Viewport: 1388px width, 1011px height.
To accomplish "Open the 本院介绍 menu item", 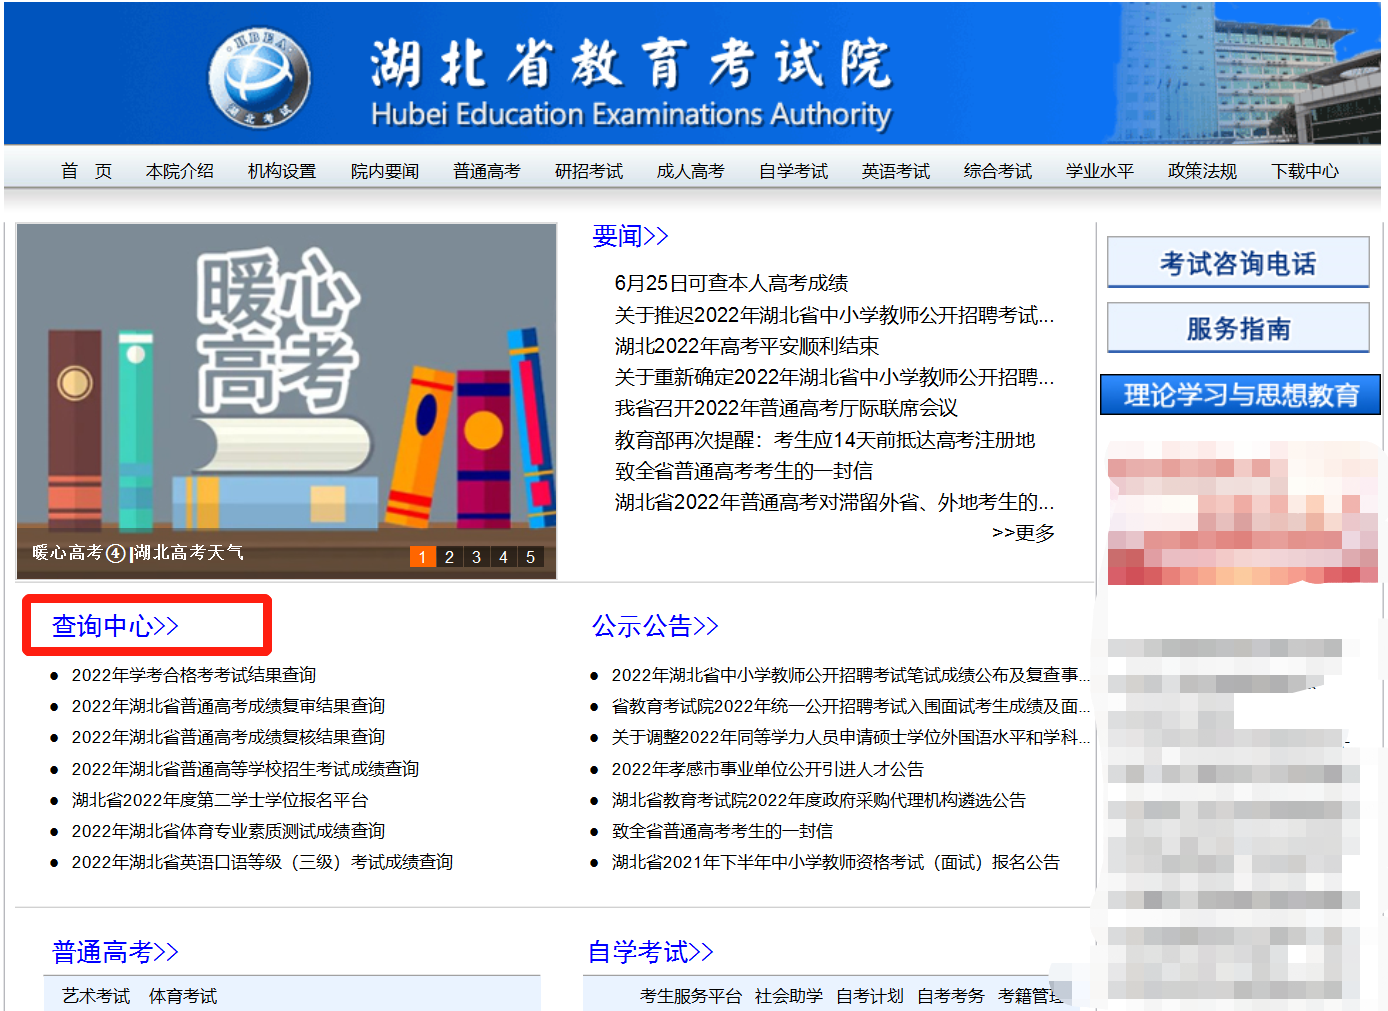I will (180, 171).
